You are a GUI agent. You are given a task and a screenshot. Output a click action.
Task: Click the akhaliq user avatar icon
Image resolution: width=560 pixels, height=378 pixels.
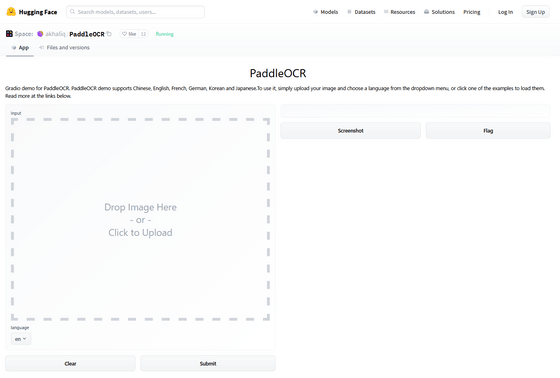40,34
